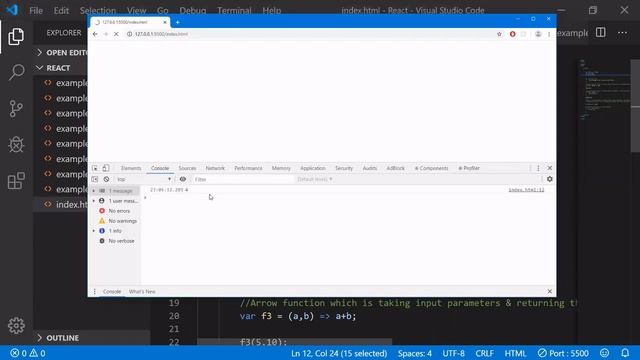Open the File menu in VS Code
Viewport: 640px width, 360px height.
[36, 10]
